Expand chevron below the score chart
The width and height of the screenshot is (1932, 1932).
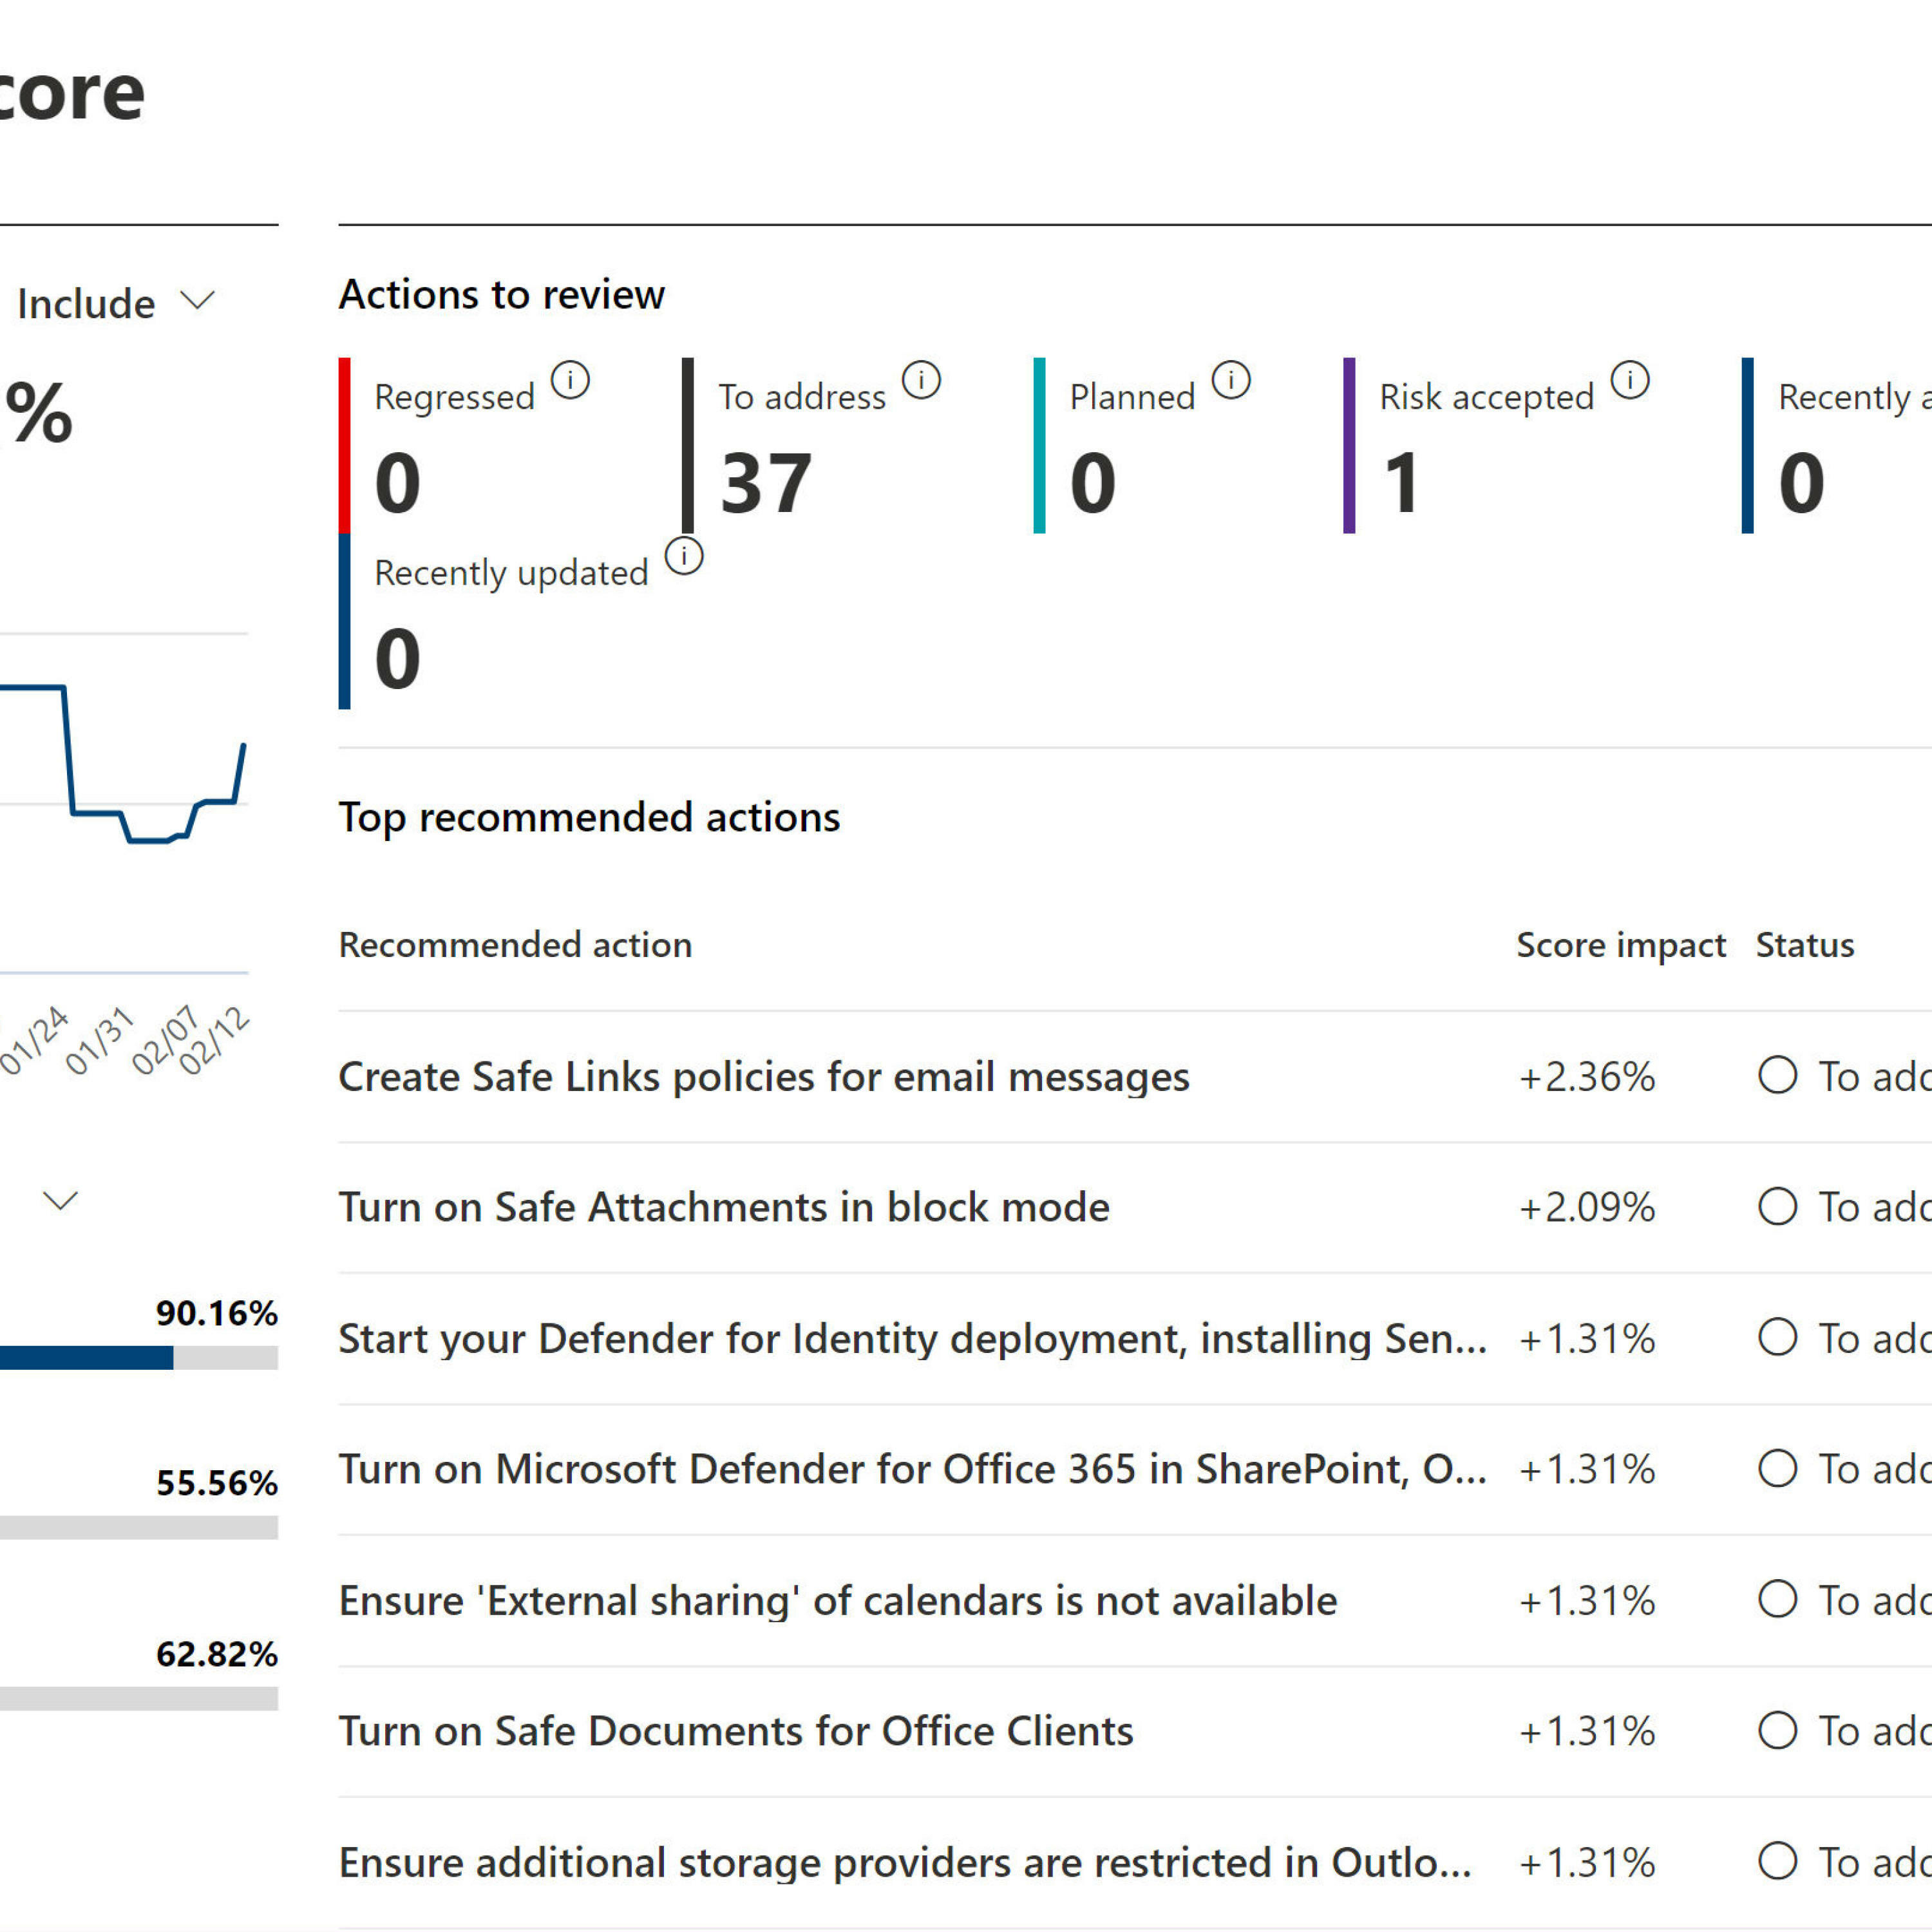point(61,1200)
